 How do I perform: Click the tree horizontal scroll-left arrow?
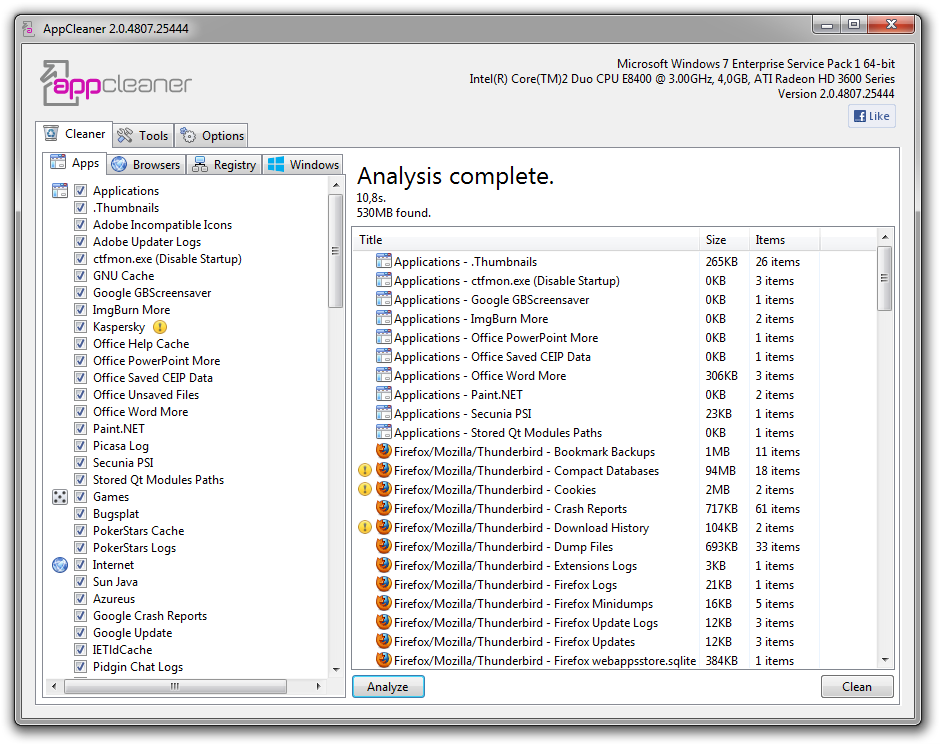coord(55,686)
